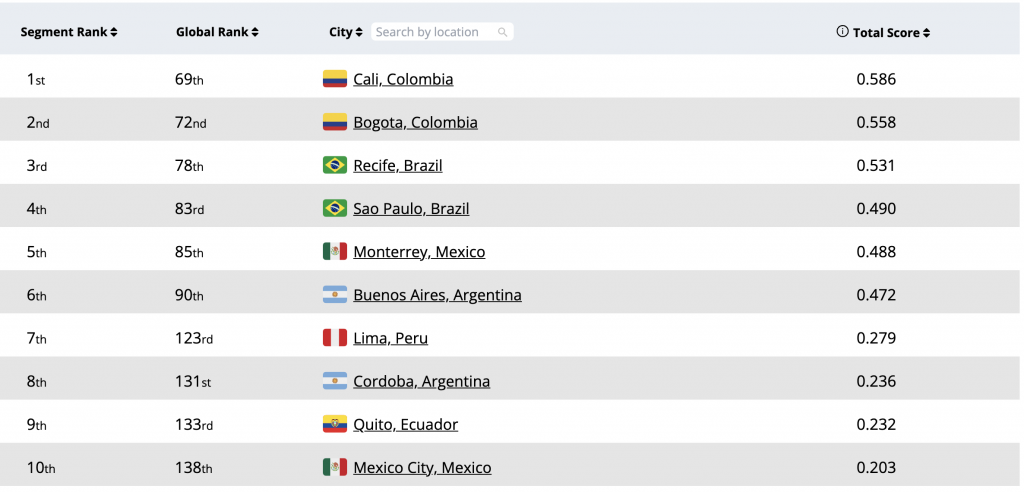Click the Brazil flag next to Recife
1024x492 pixels.
point(334,165)
